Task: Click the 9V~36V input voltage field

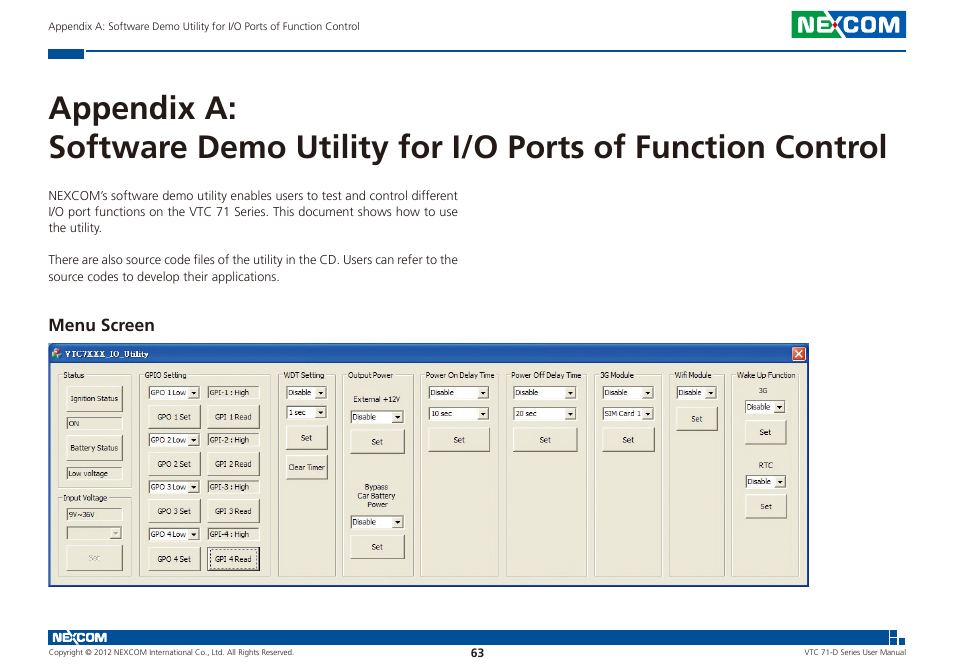Action: [94, 514]
